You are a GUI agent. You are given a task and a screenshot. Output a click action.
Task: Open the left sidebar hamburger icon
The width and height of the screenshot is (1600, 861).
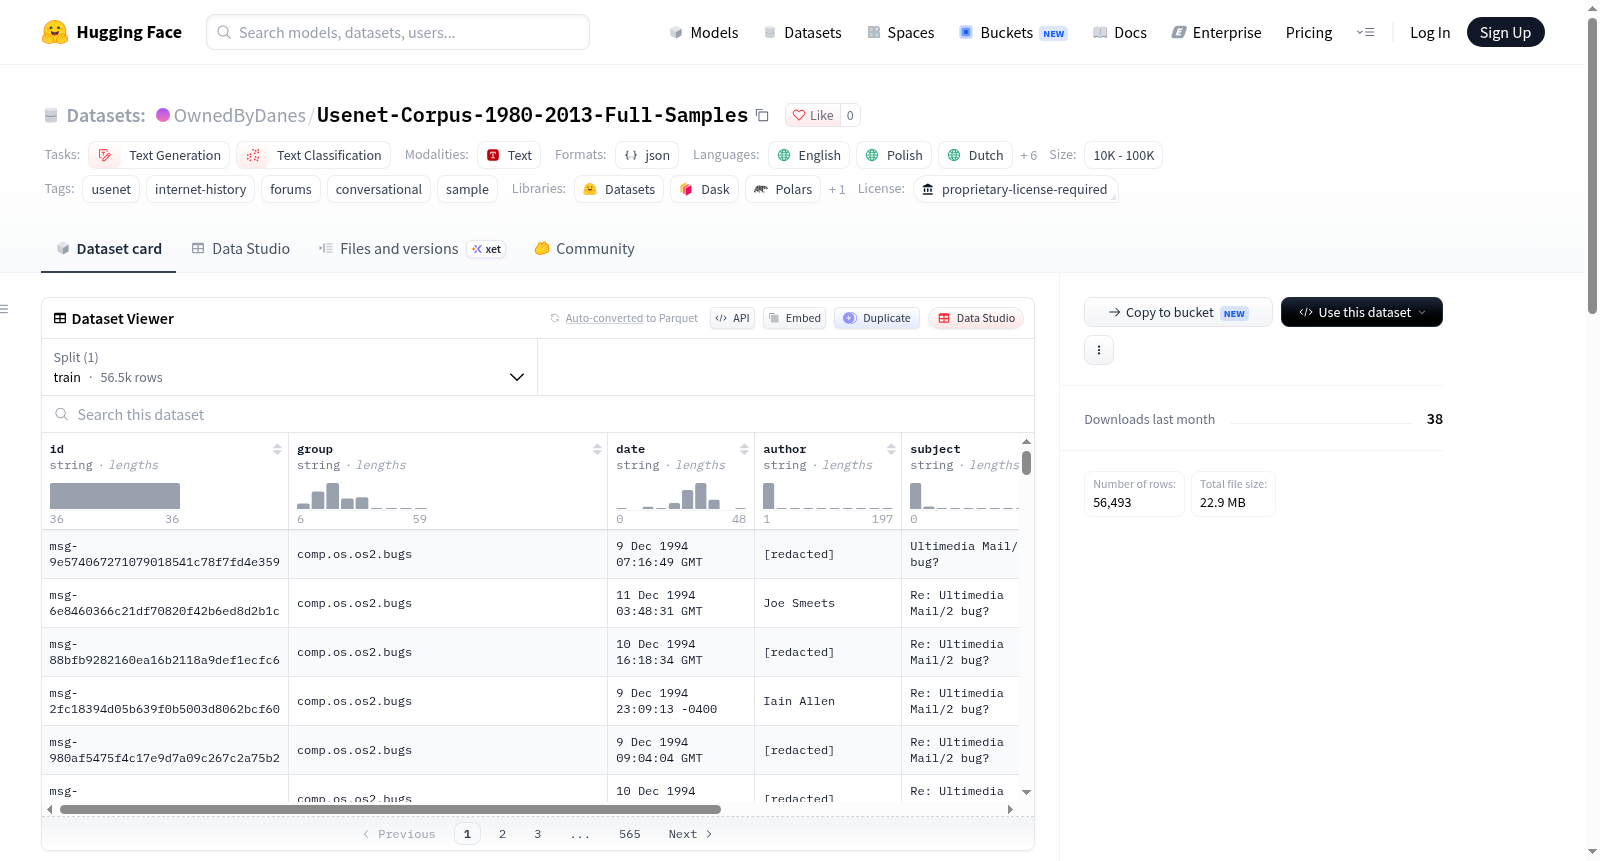tap(4, 309)
